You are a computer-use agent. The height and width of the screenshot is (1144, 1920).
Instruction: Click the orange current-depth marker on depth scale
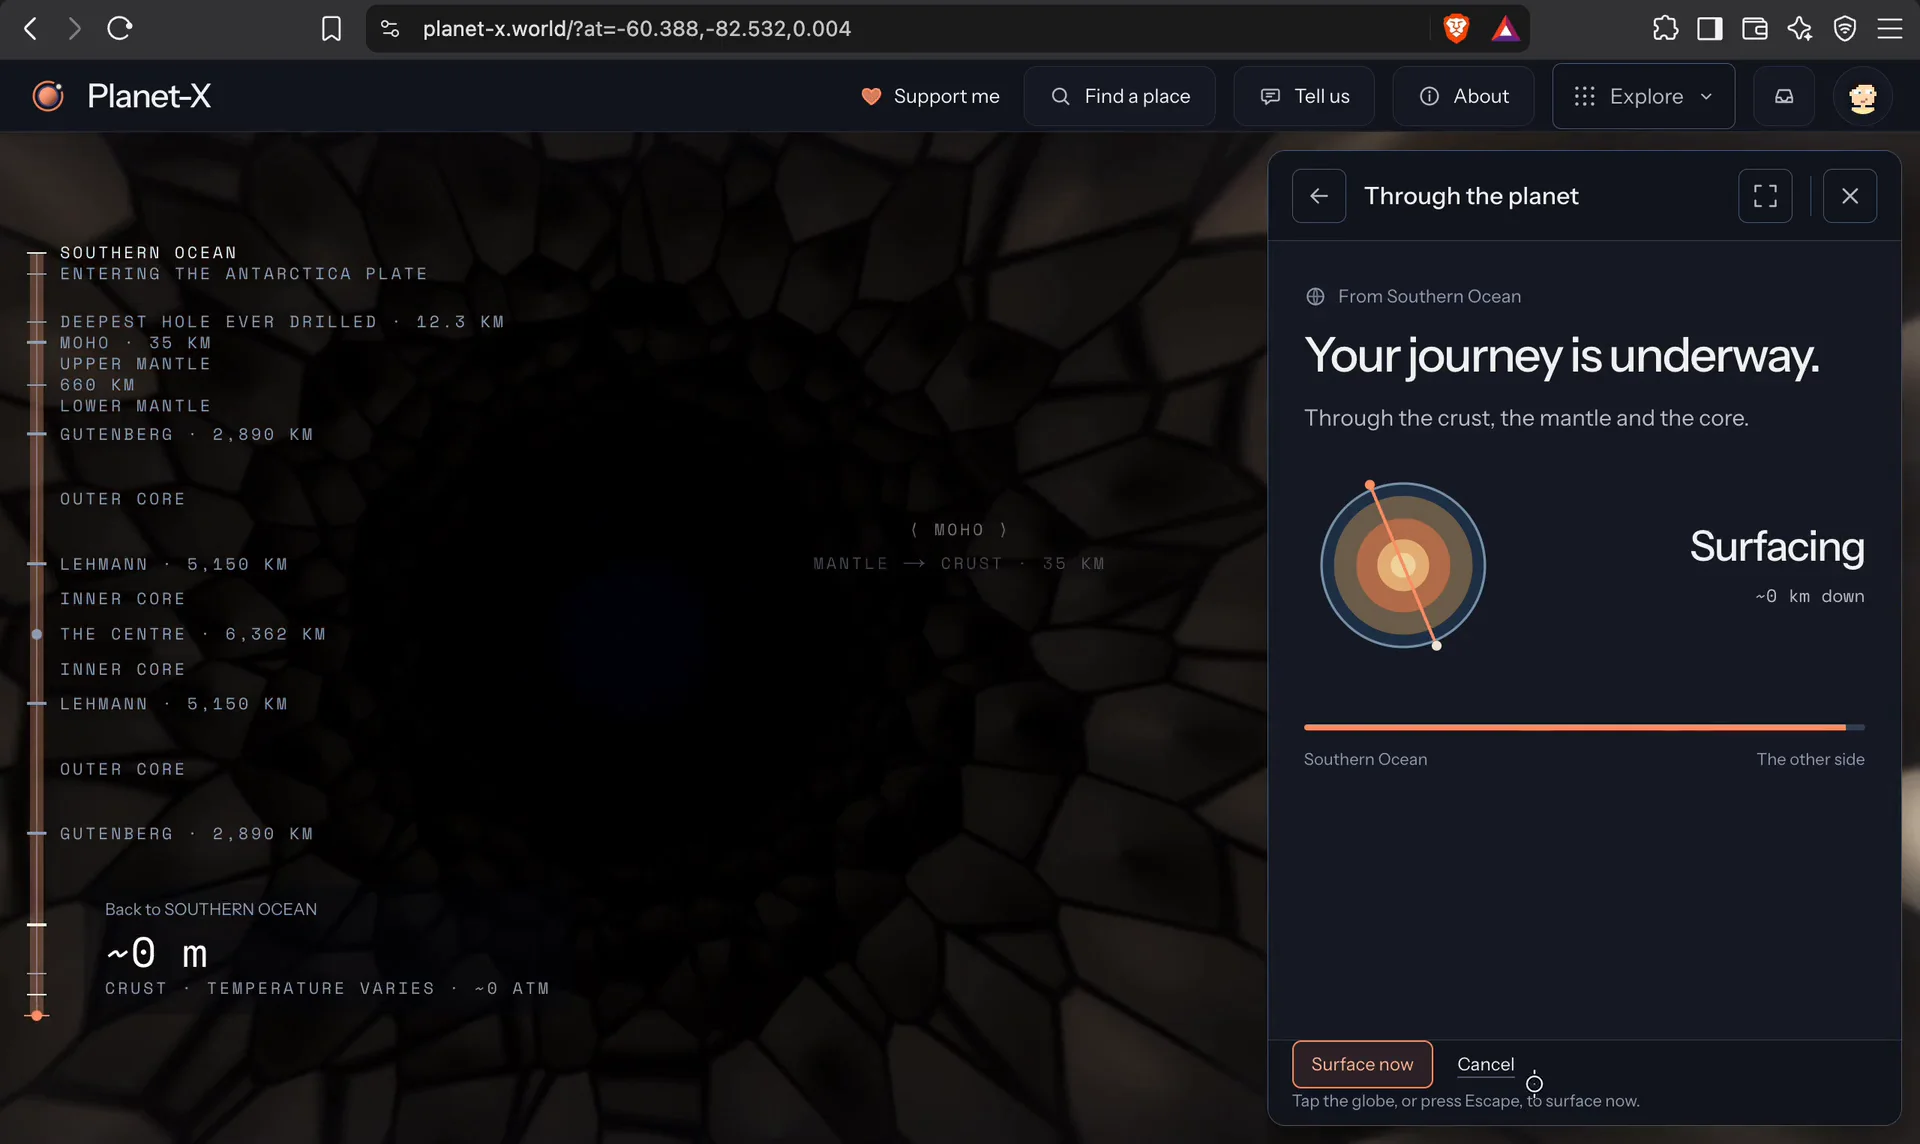pos(37,1015)
